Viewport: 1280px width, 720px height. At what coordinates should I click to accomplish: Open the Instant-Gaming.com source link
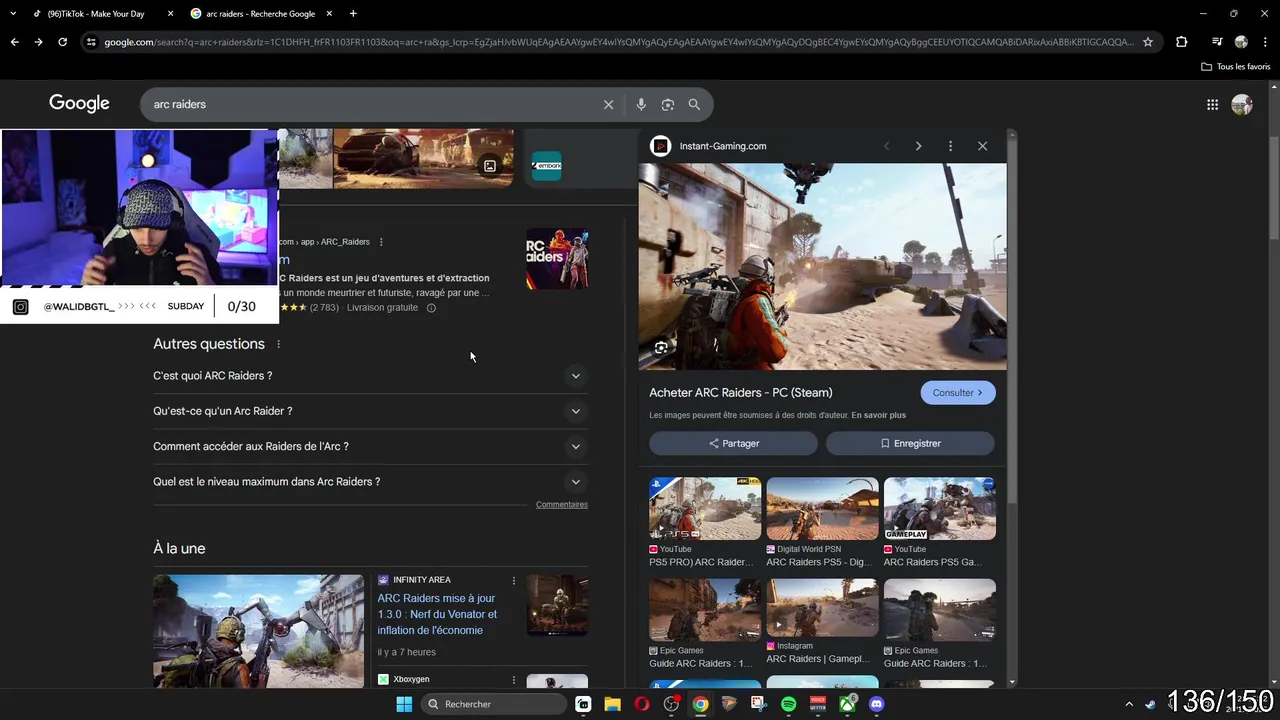[x=723, y=146]
